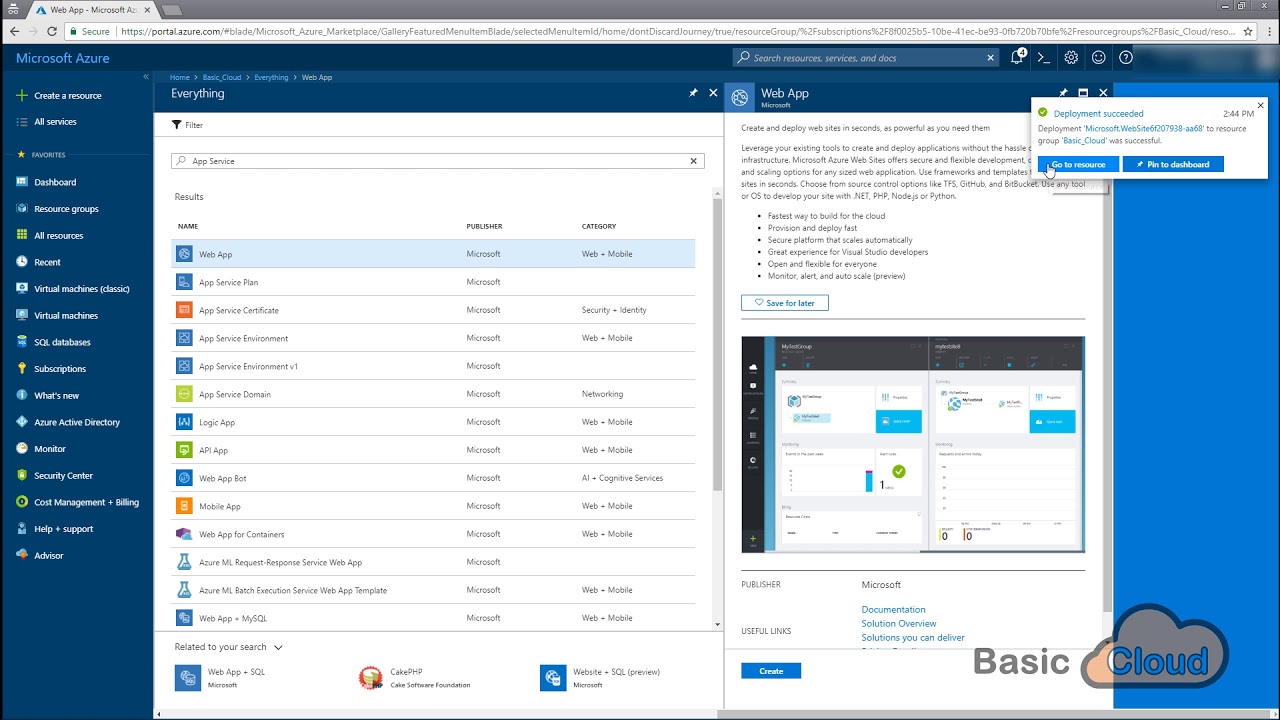Select App Service Environment v1 result

click(433, 366)
